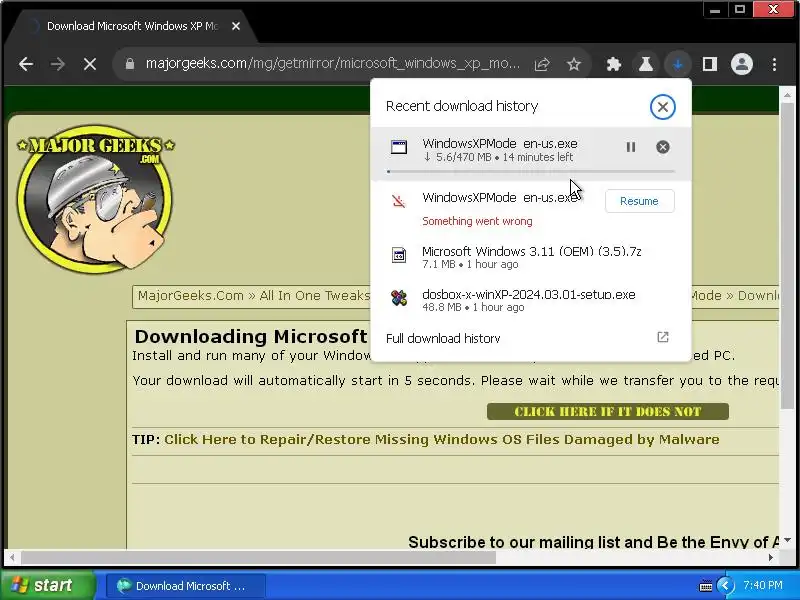Click the downloading exe file icon
Image resolution: width=800 pixels, height=600 pixels.
pyautogui.click(x=399, y=147)
